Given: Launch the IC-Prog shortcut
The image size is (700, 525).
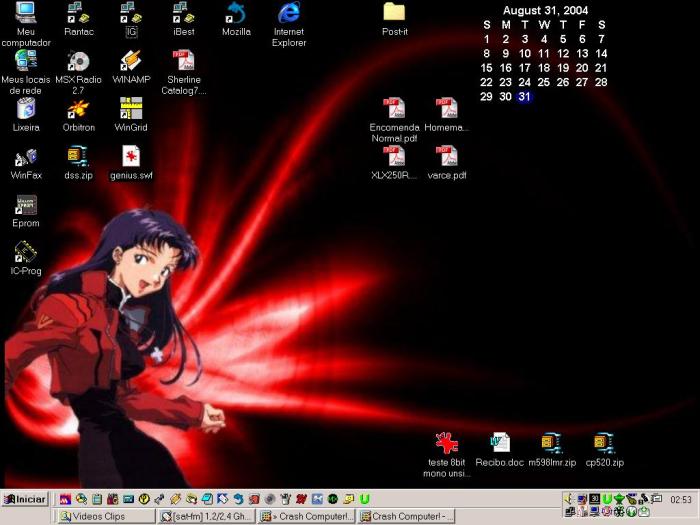Looking at the screenshot, I should (25, 258).
